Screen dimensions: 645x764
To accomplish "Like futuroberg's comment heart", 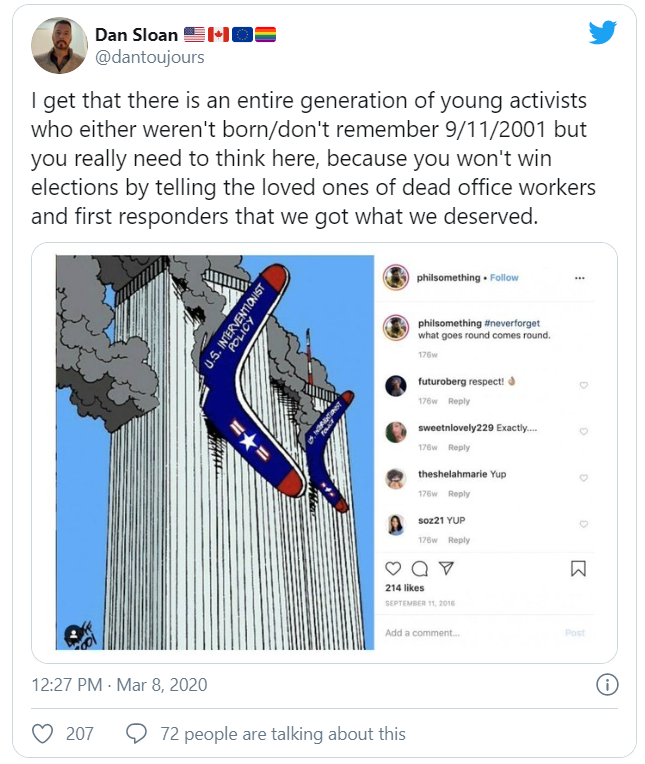I will pyautogui.click(x=584, y=385).
